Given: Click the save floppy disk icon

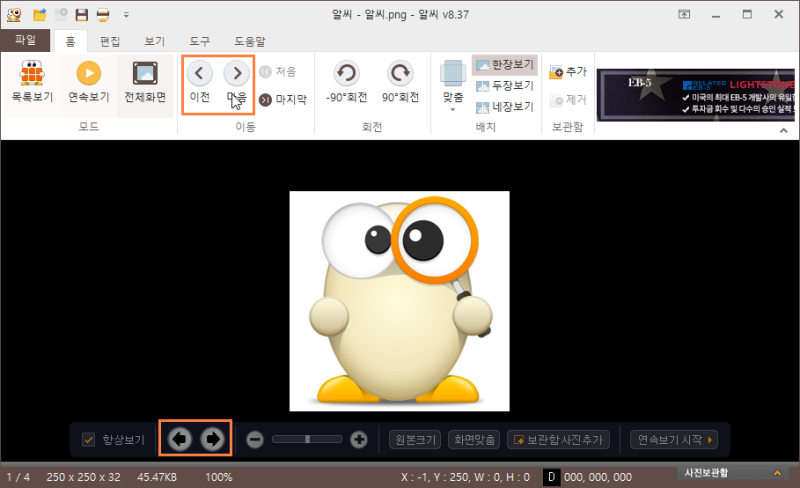Looking at the screenshot, I should [x=82, y=15].
